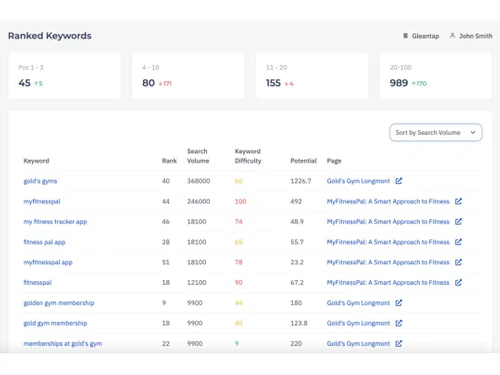Open the my fitness tracker app keyword
500x375 pixels.
(55, 222)
